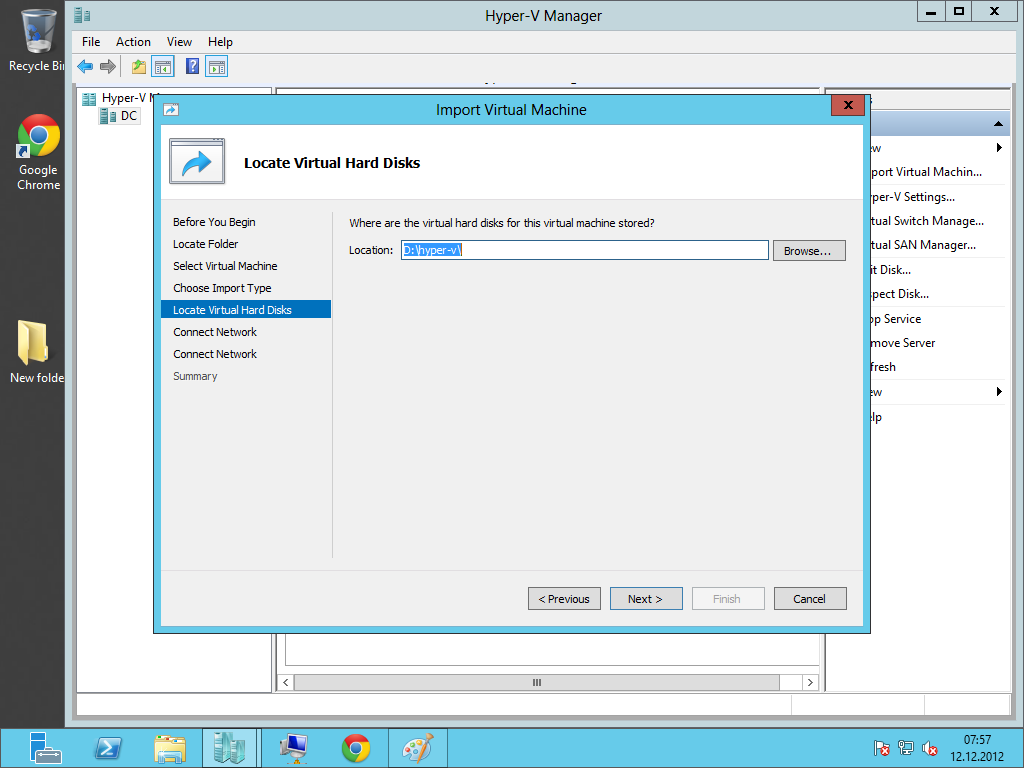
Task: Collapse the Actions pane section arrow
Action: pyautogui.click(x=998, y=124)
